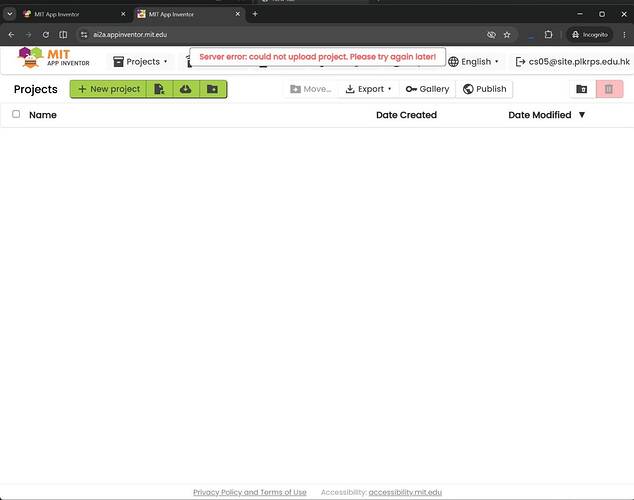Click the site information icon in address bar
This screenshot has width=634, height=500.
click(84, 35)
